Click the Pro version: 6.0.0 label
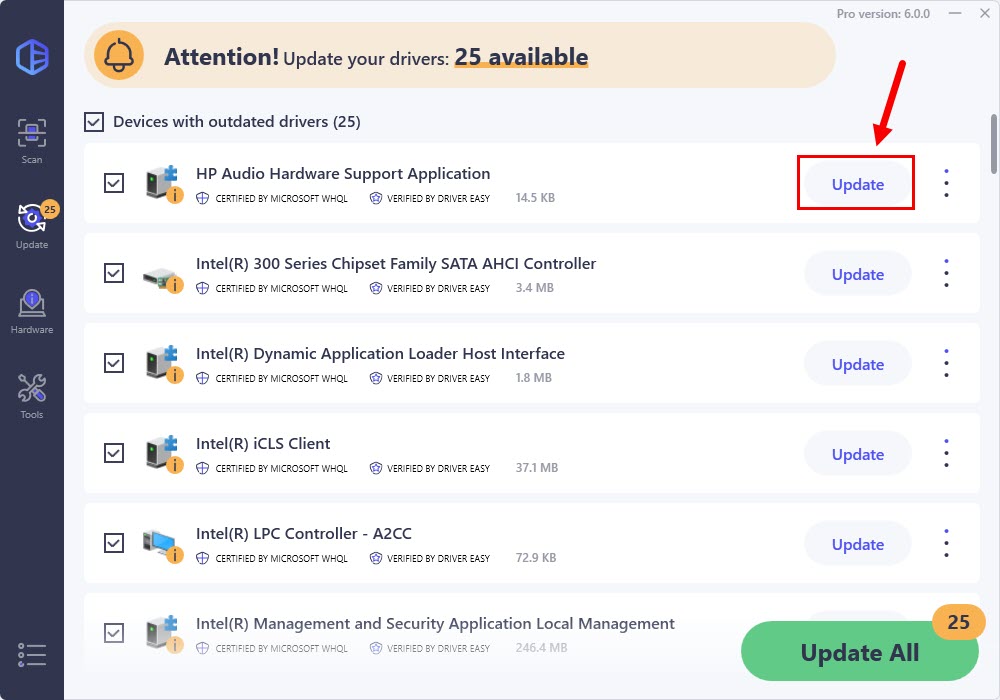This screenshot has width=1000, height=700. pos(883,13)
